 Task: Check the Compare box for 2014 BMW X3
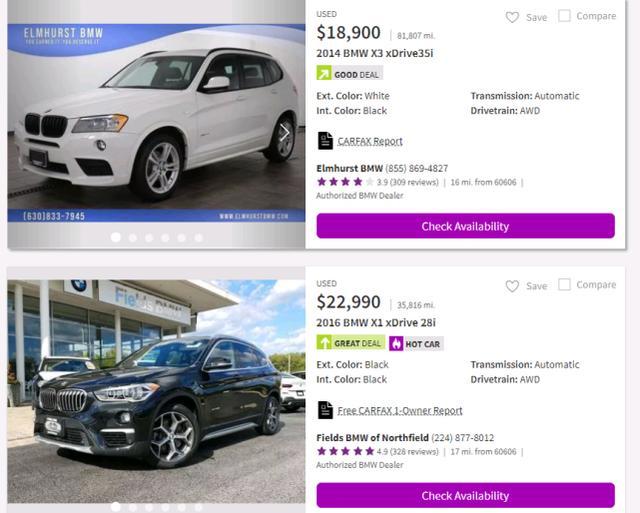[565, 16]
